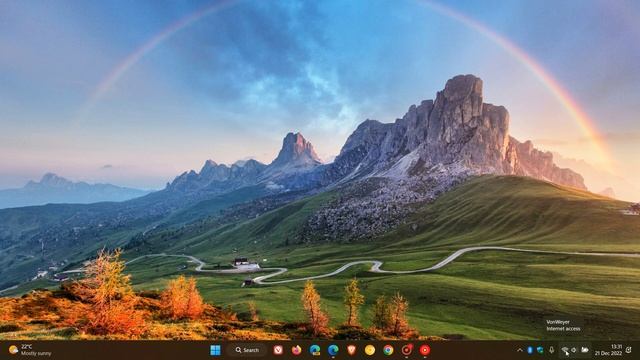Viewport: 640px width, 360px height.
Task: Open Google Chrome from the taskbar
Action: tap(388, 350)
